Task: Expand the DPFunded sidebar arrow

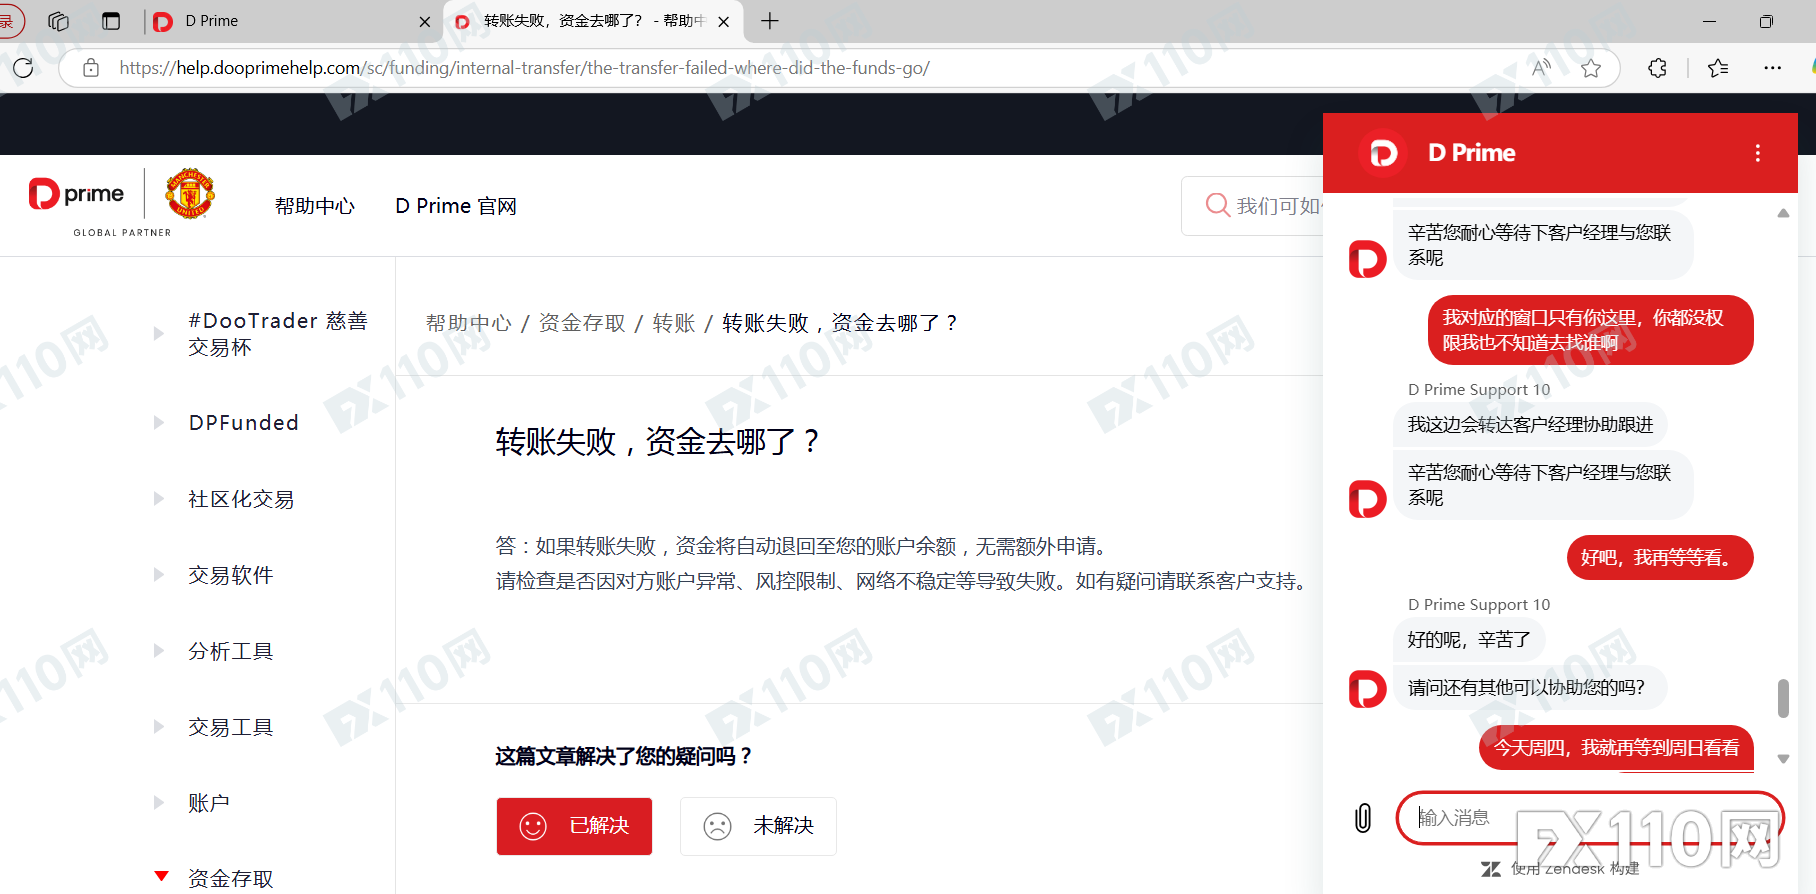Action: click(158, 423)
